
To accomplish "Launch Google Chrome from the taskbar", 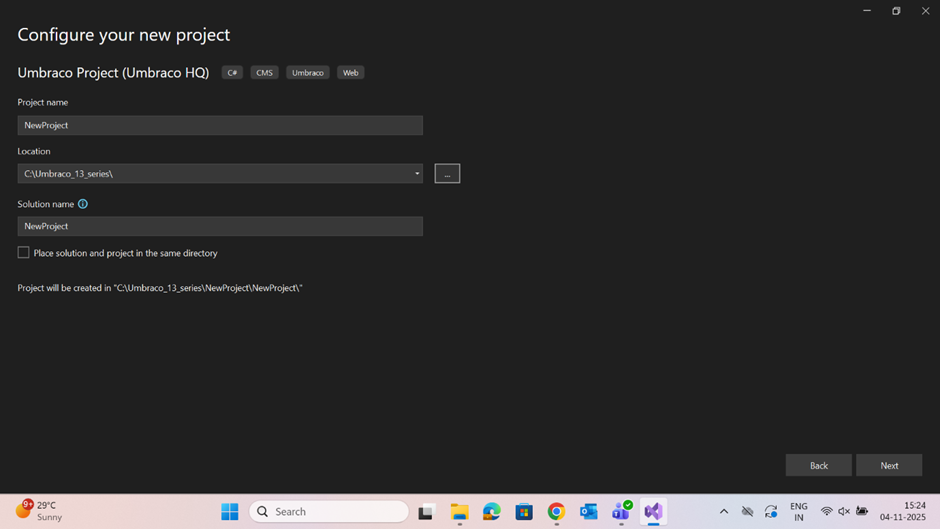I will (x=556, y=512).
